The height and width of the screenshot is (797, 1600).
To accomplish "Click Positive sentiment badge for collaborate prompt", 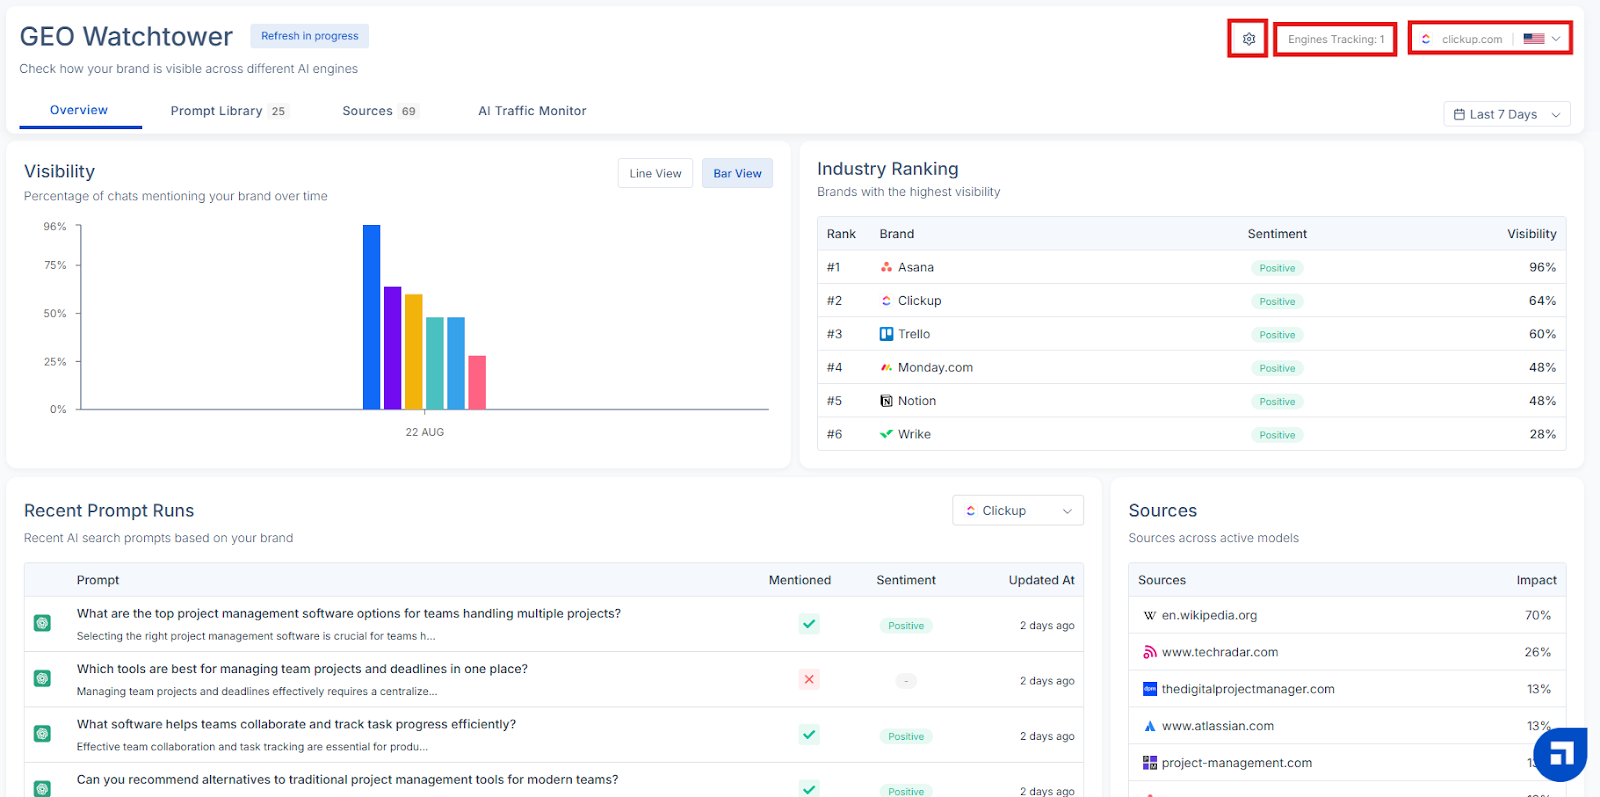I will pos(906,736).
